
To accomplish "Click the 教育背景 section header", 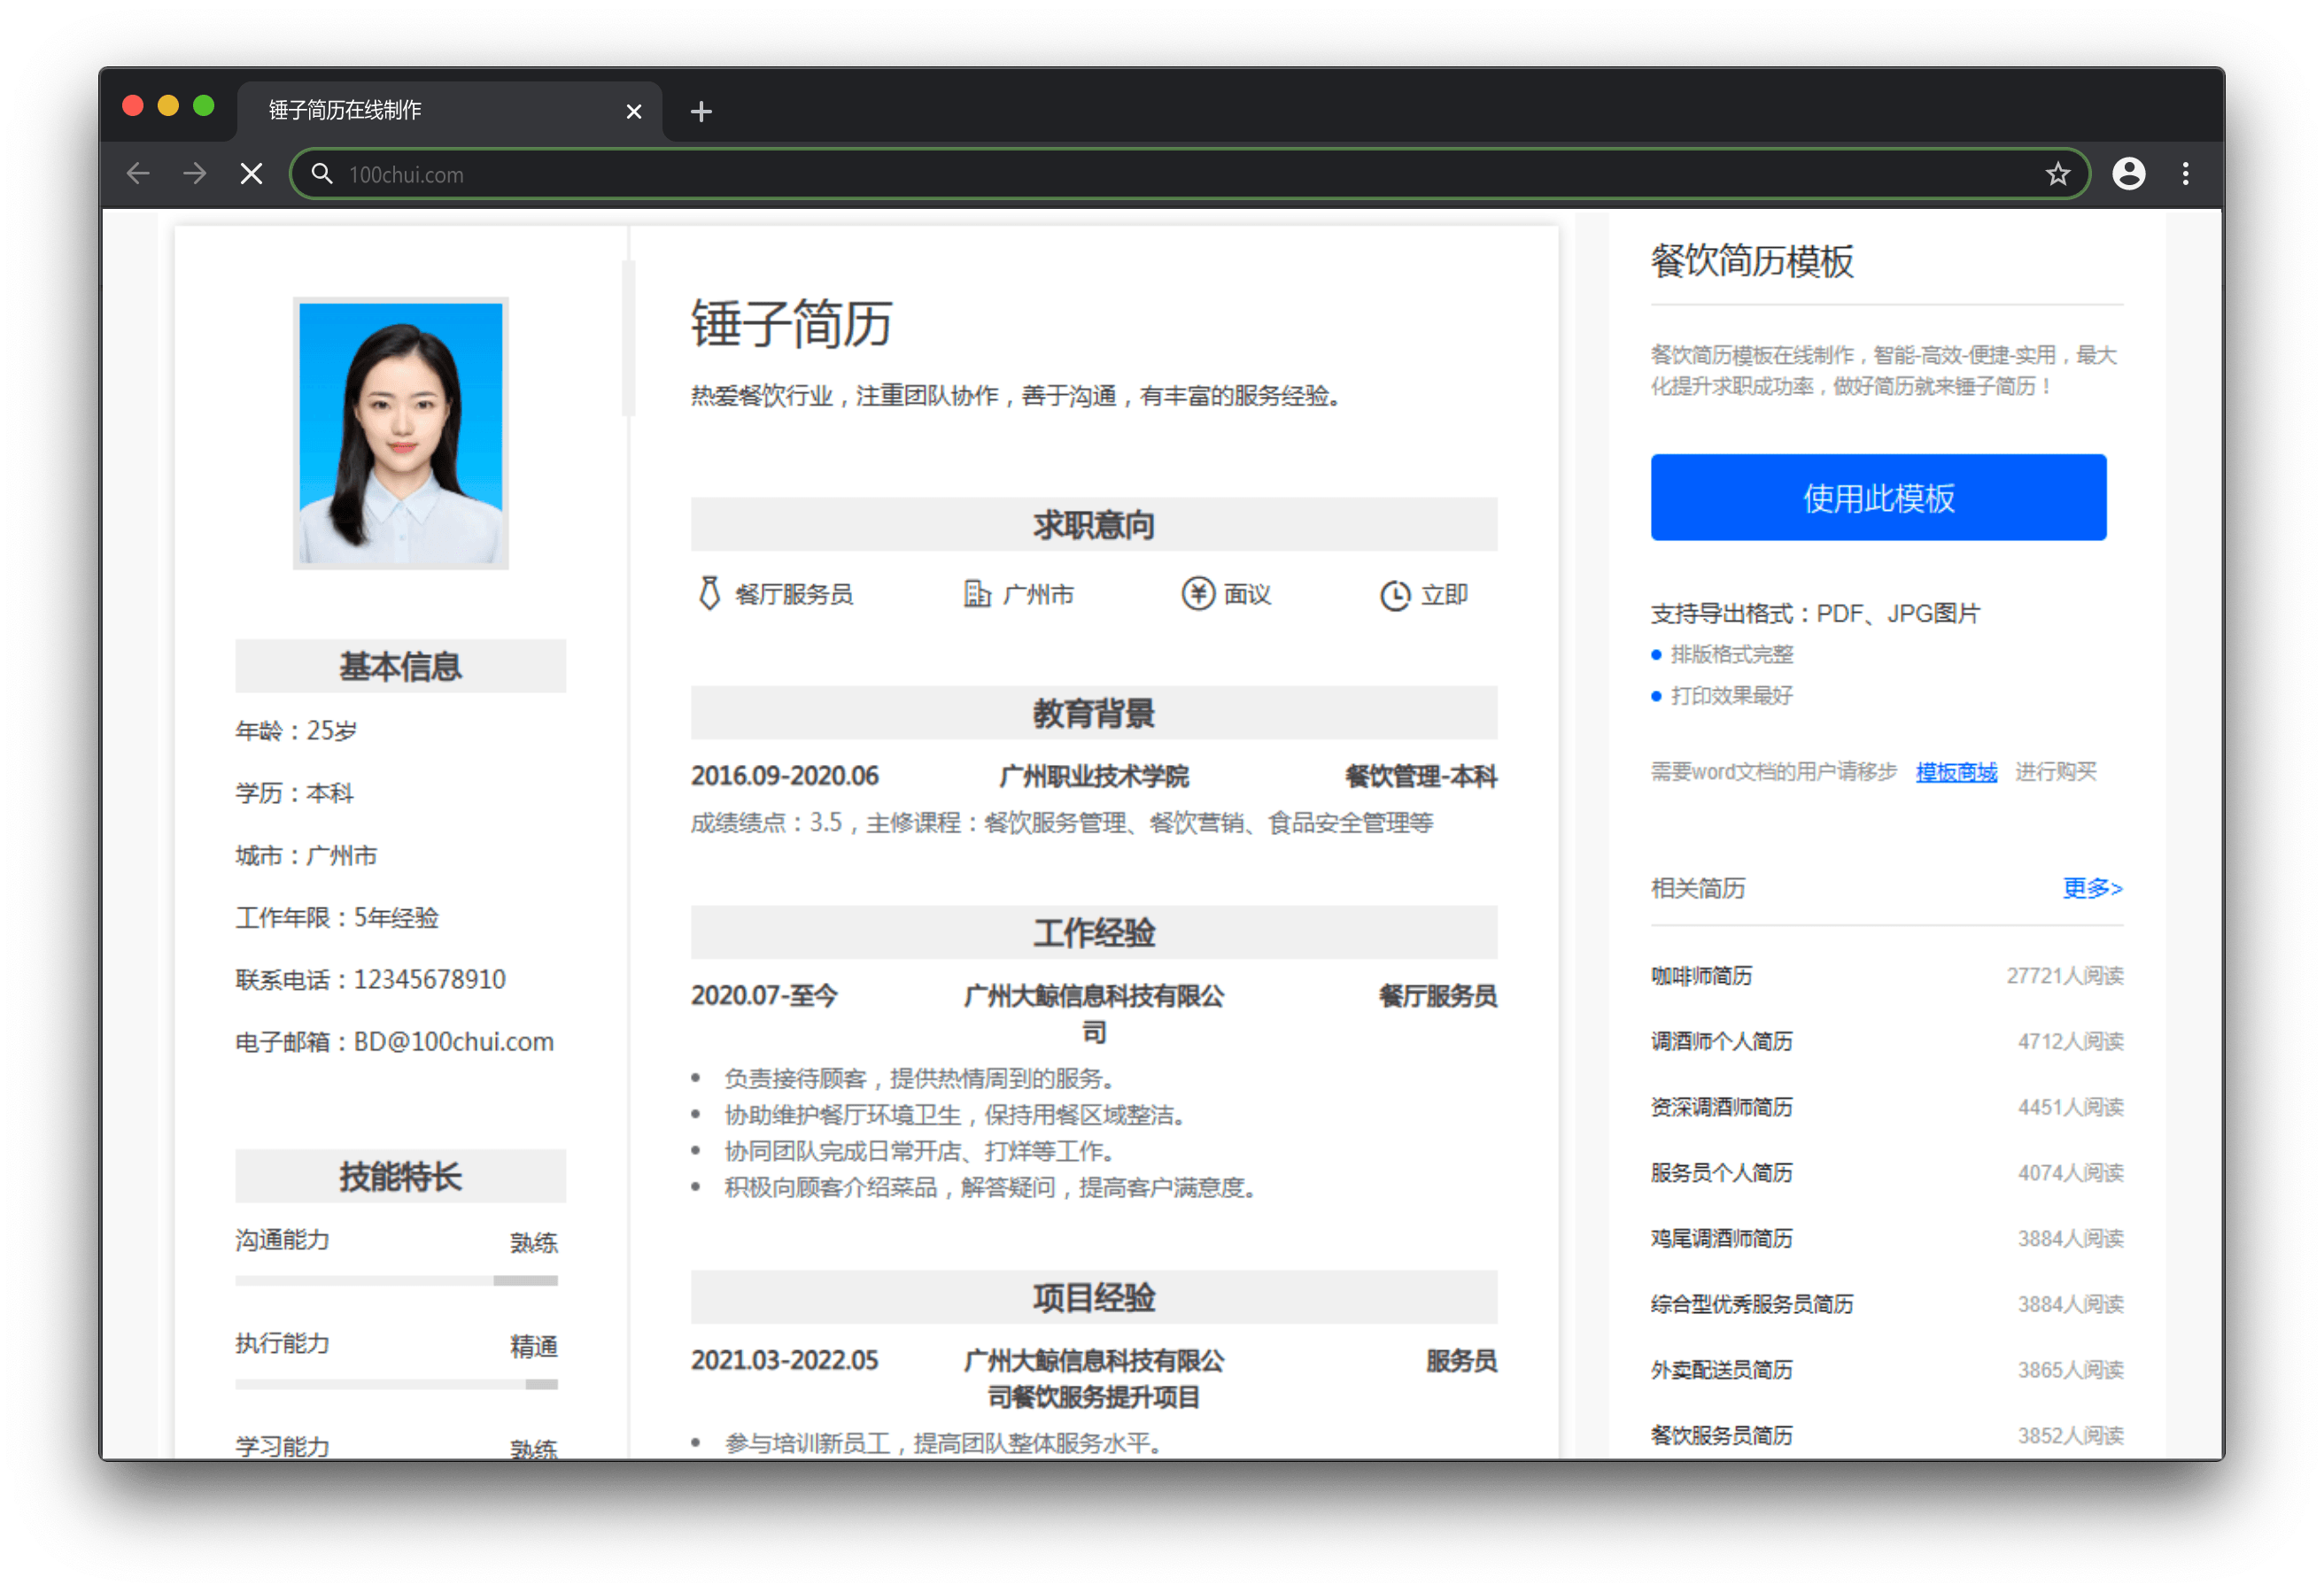I will tap(1093, 712).
